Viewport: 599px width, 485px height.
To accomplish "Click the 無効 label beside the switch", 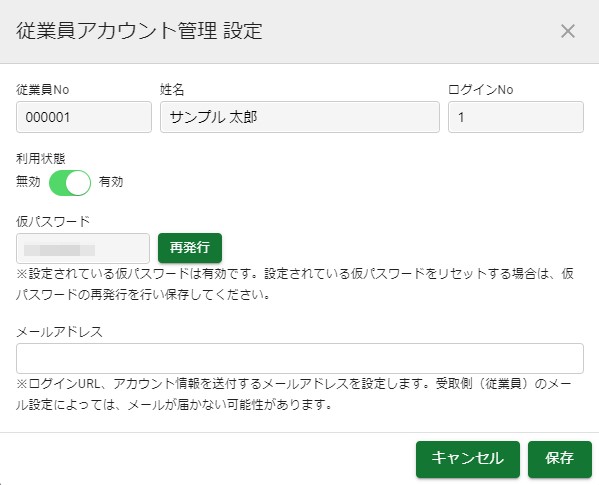I will [x=28, y=181].
